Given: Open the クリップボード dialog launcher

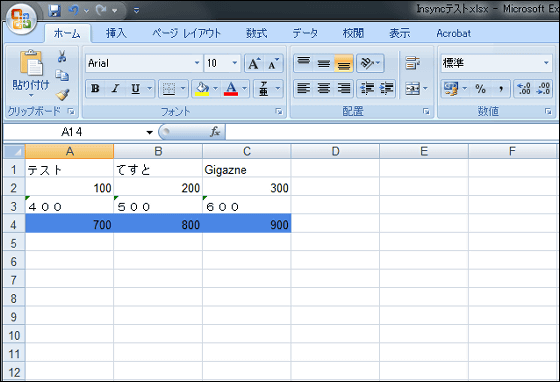Looking at the screenshot, I should [71, 112].
